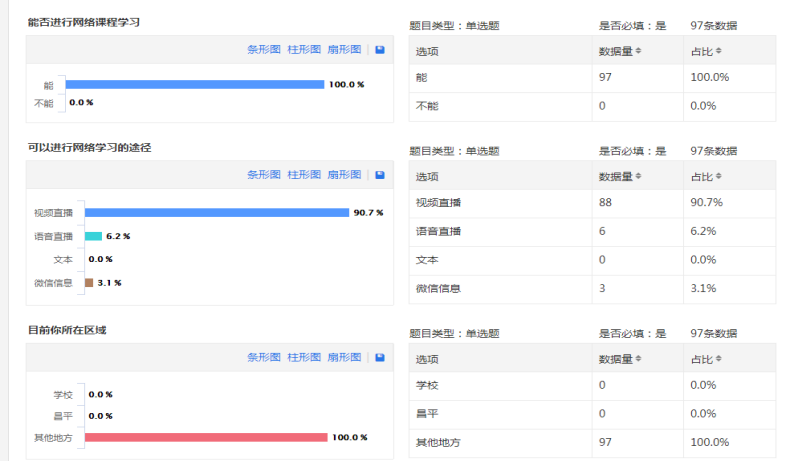Select the 微信信息 row in the table
This screenshot has width=790, height=461.
point(592,289)
